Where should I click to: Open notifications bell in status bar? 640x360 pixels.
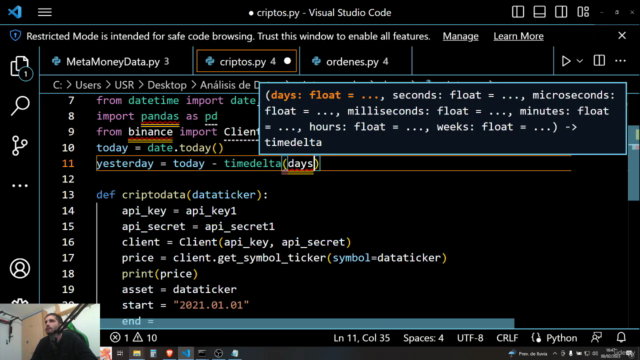point(621,338)
